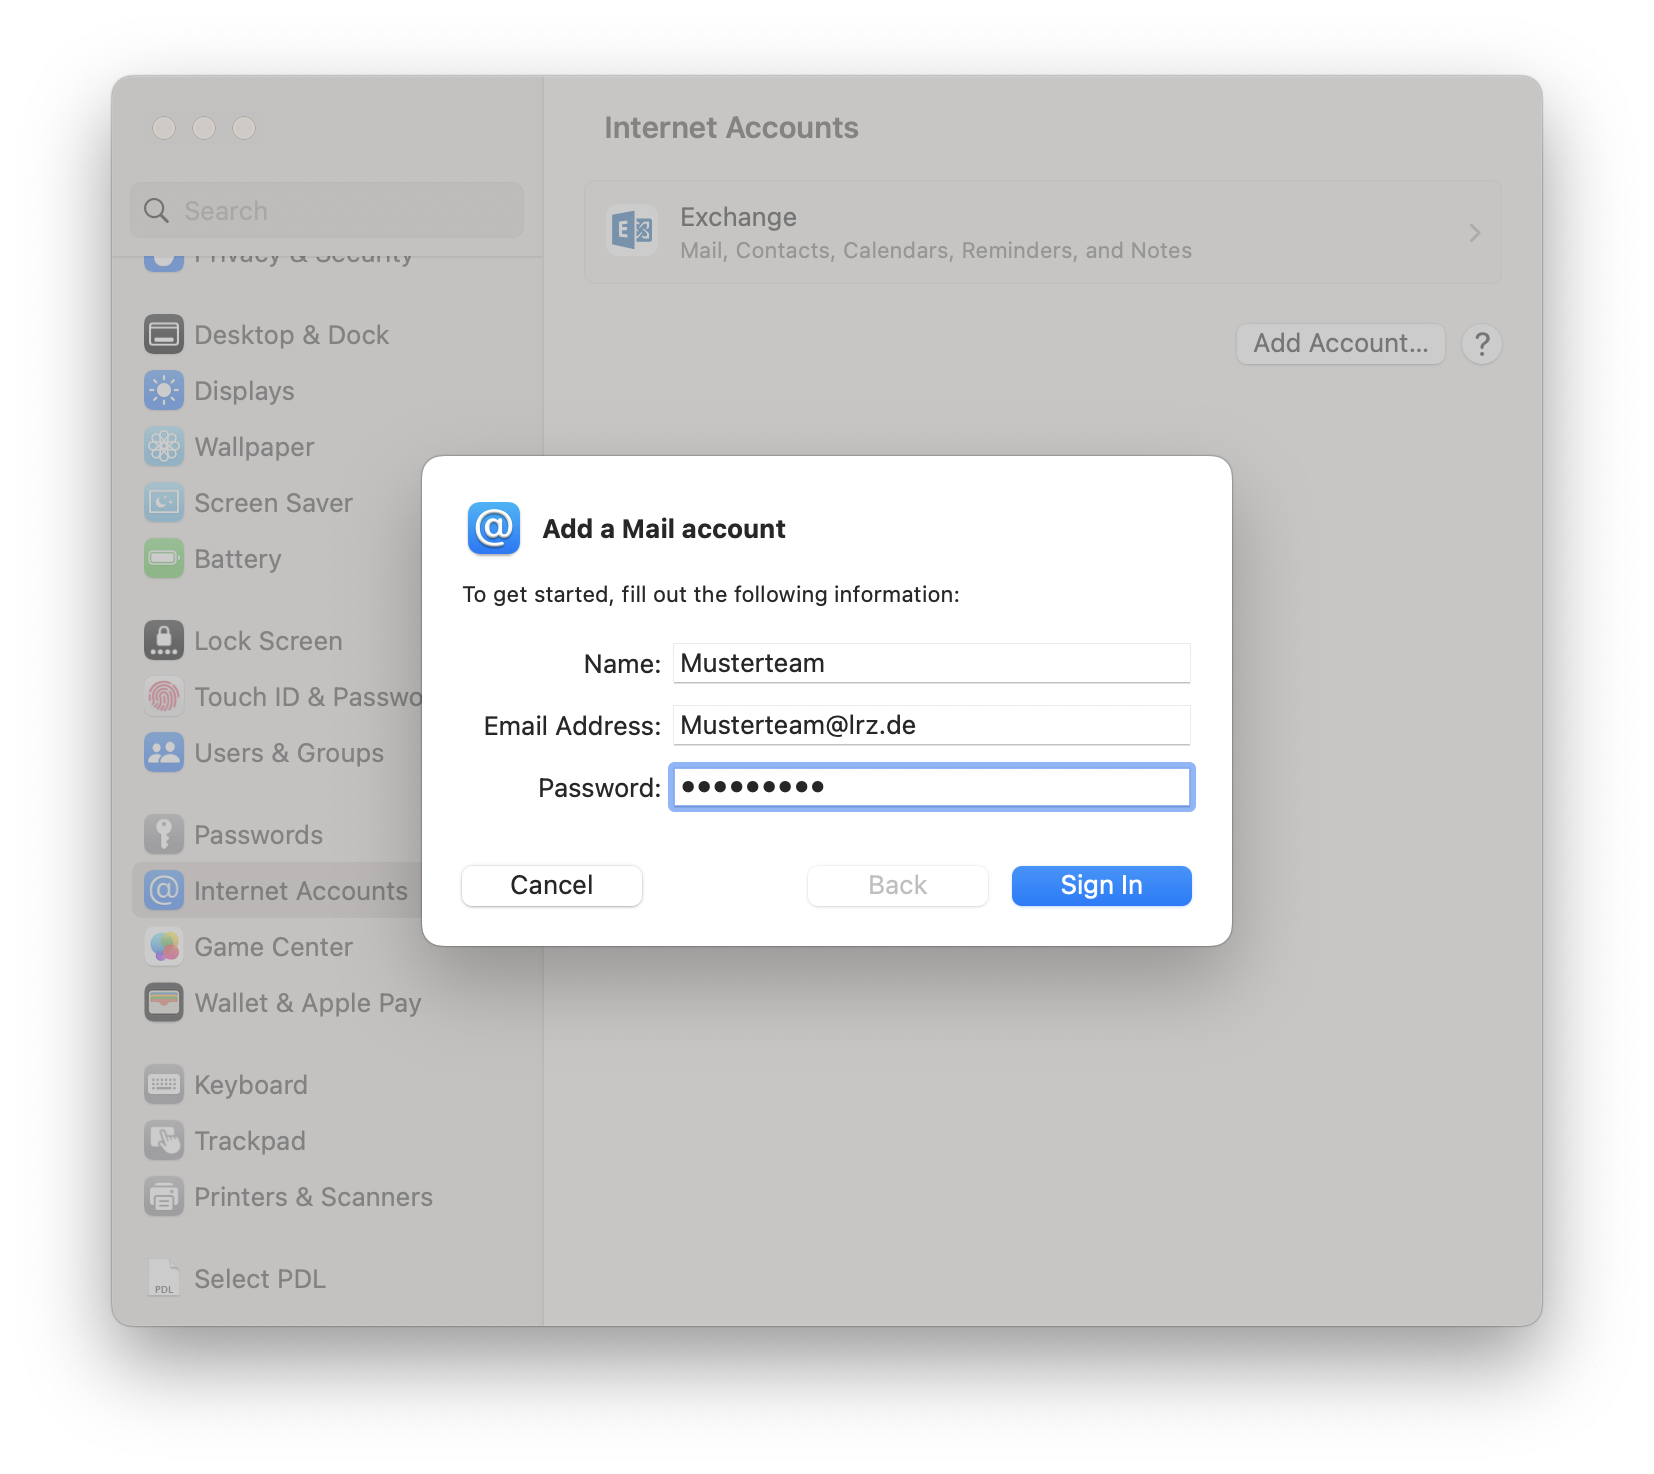Select the Displays icon in sidebar
This screenshot has width=1654, height=1474.
[163, 390]
